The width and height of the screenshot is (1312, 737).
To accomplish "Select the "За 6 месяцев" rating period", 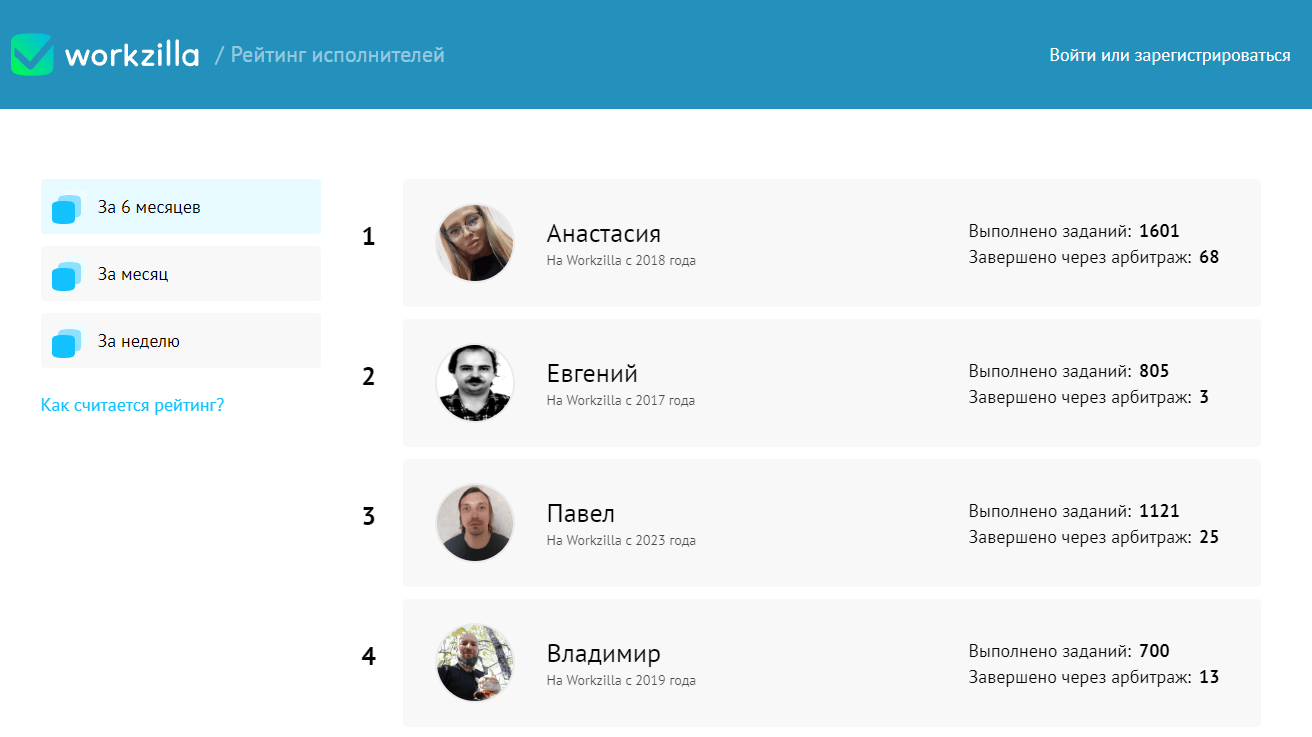I will [x=149, y=208].
